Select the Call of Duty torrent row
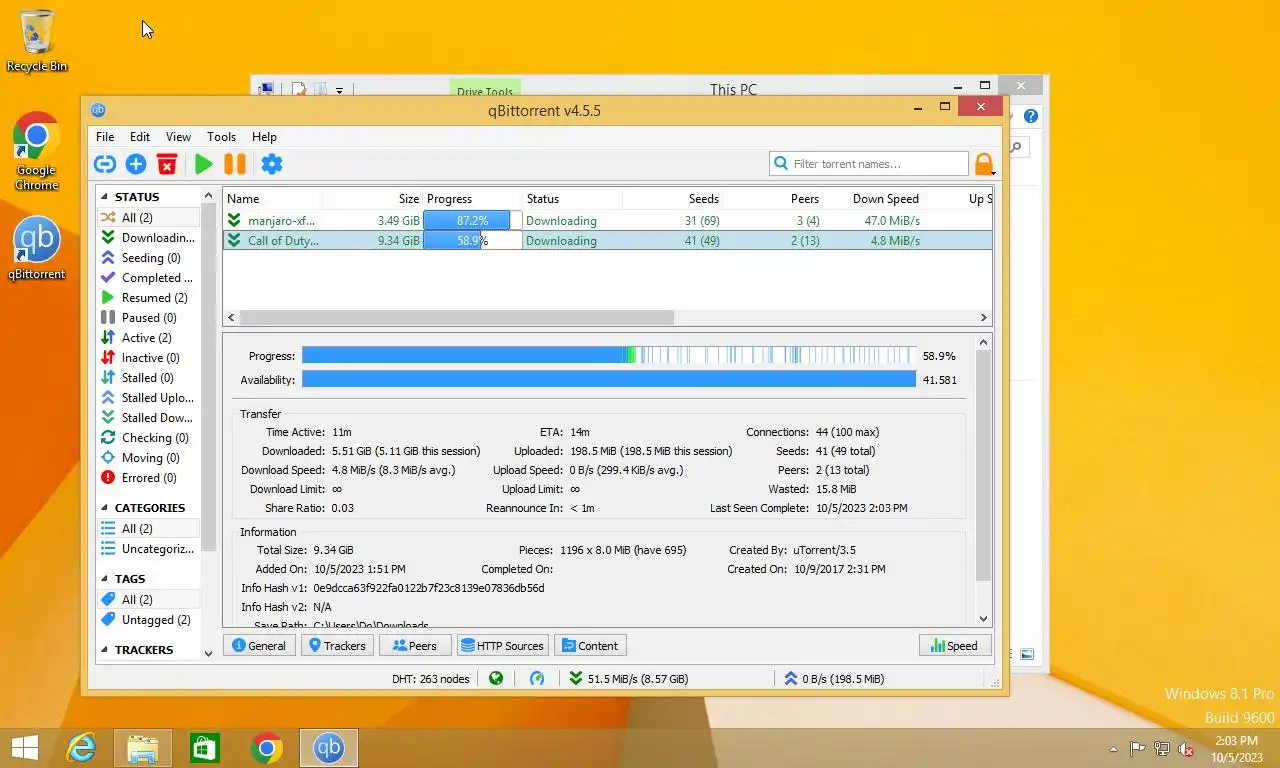This screenshot has width=1280, height=768. point(607,241)
